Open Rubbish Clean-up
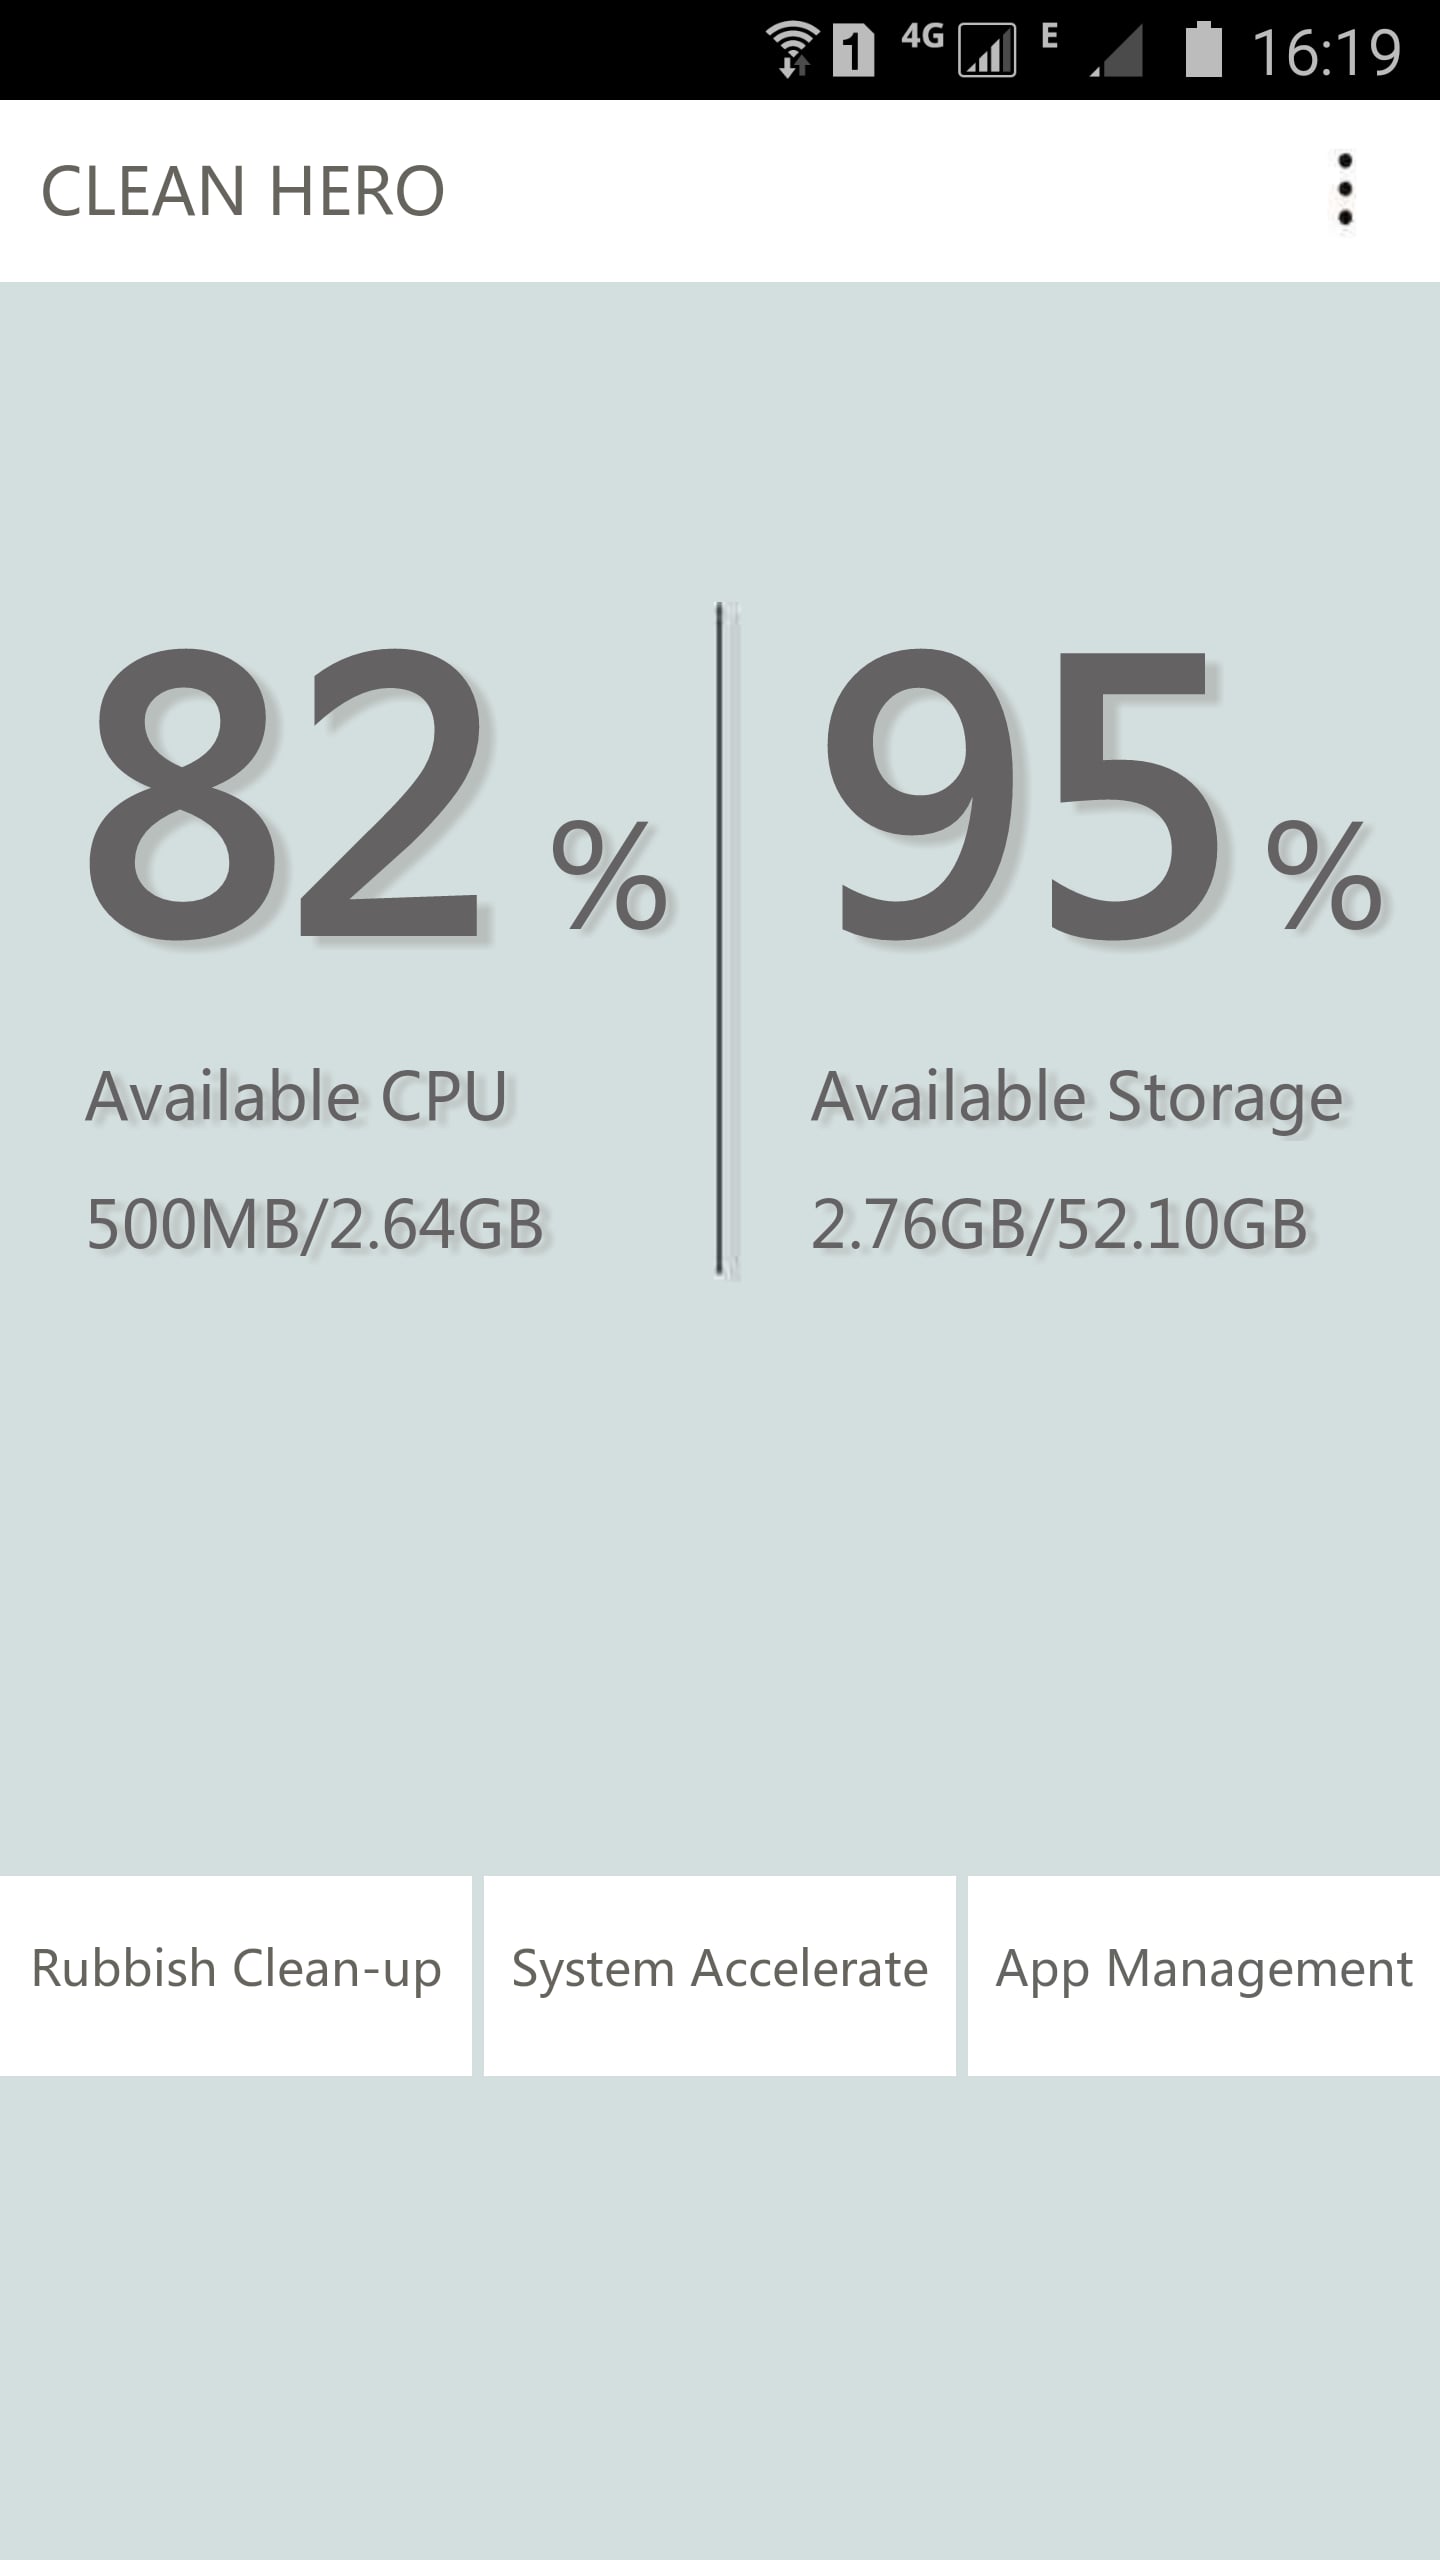This screenshot has height=2560, width=1440. 236,1970
